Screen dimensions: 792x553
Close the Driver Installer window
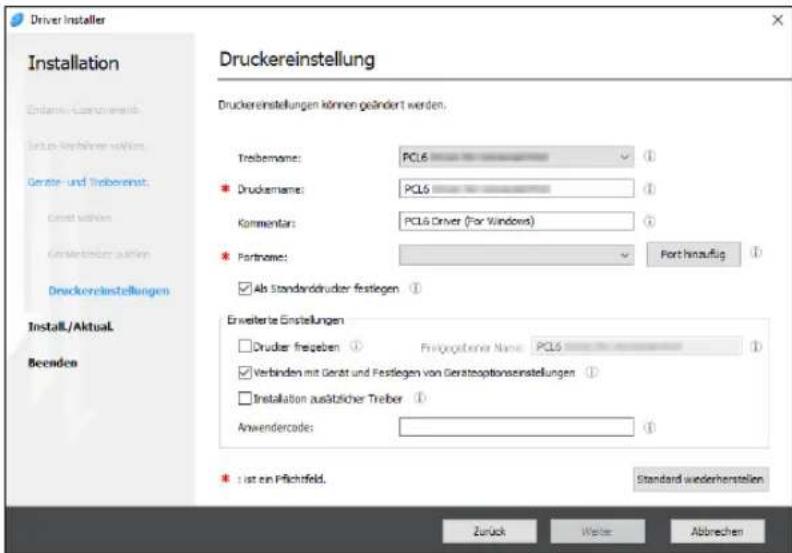pos(777,20)
